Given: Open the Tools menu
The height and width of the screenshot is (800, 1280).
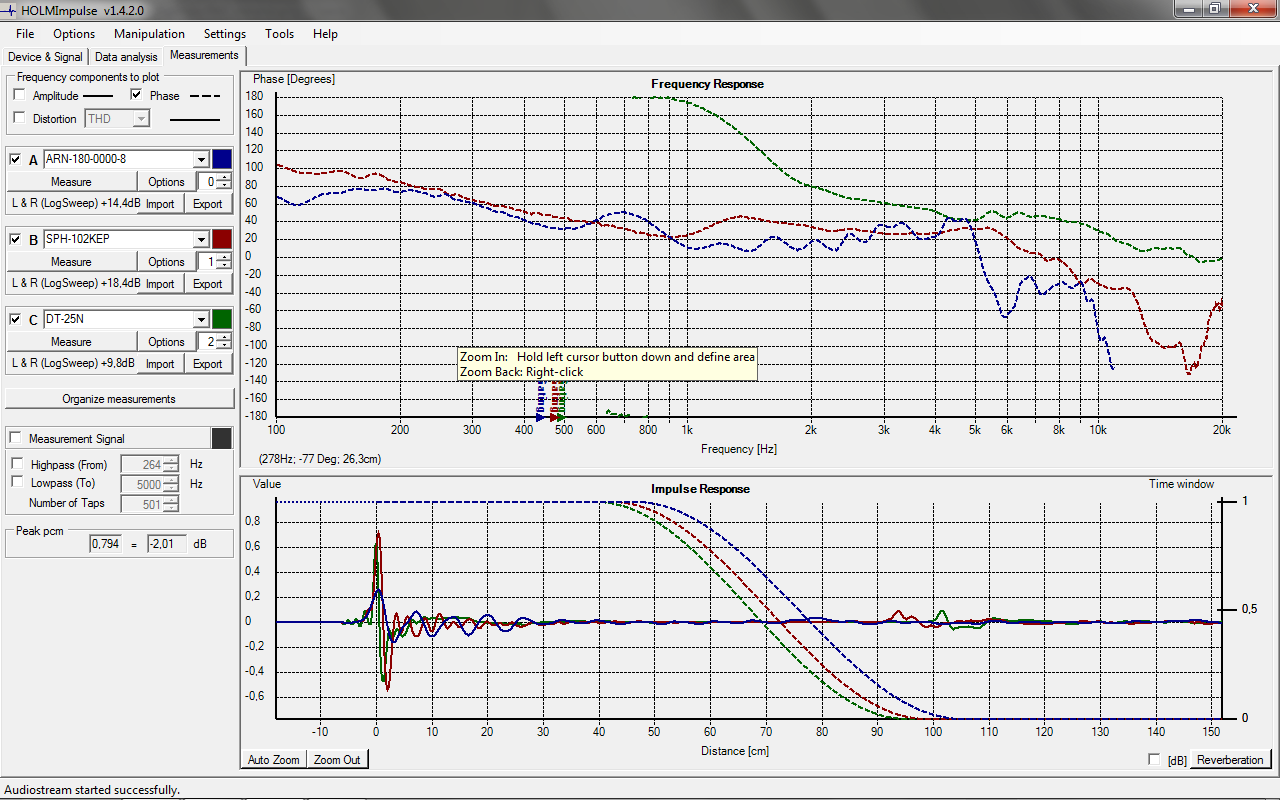Looking at the screenshot, I should (280, 34).
